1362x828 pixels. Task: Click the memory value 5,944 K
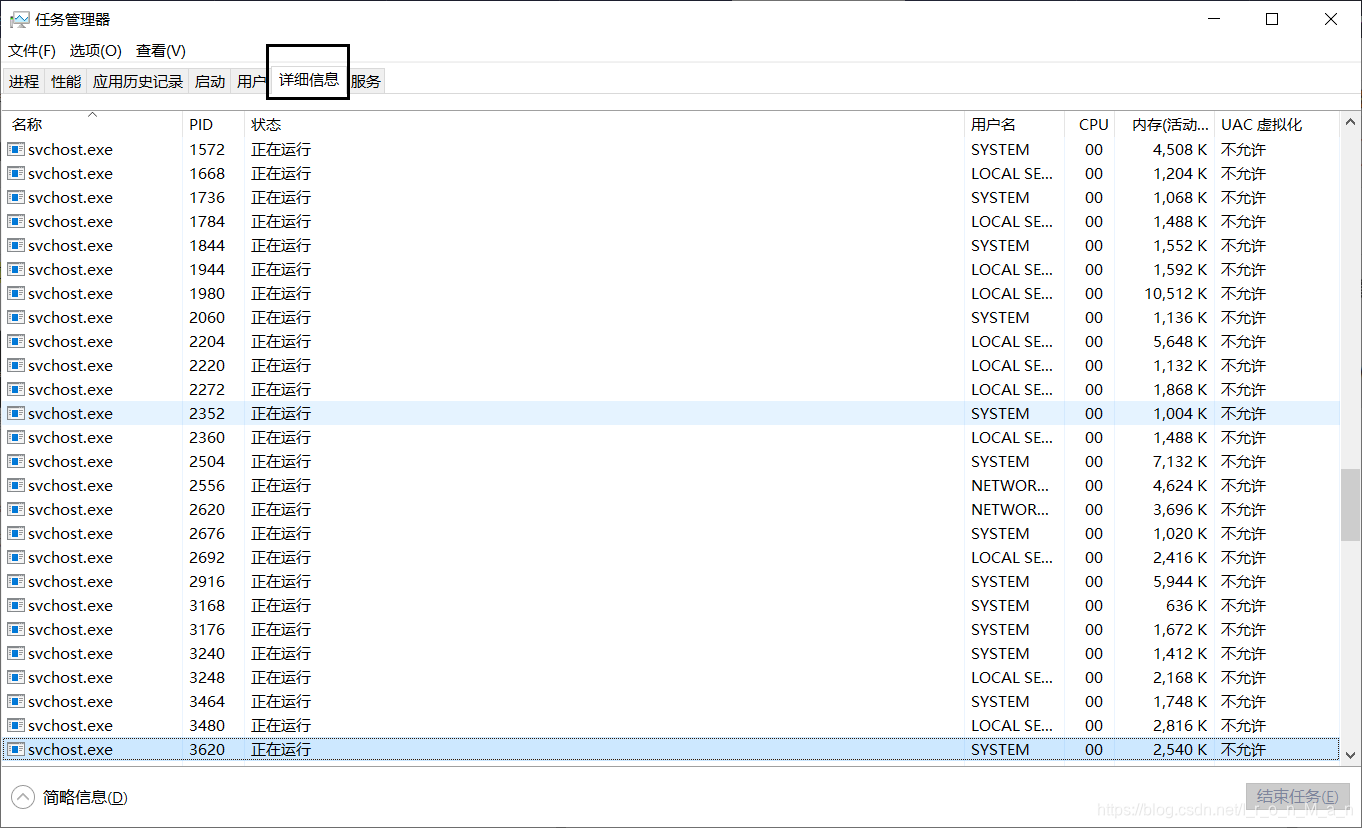[x=1180, y=581]
